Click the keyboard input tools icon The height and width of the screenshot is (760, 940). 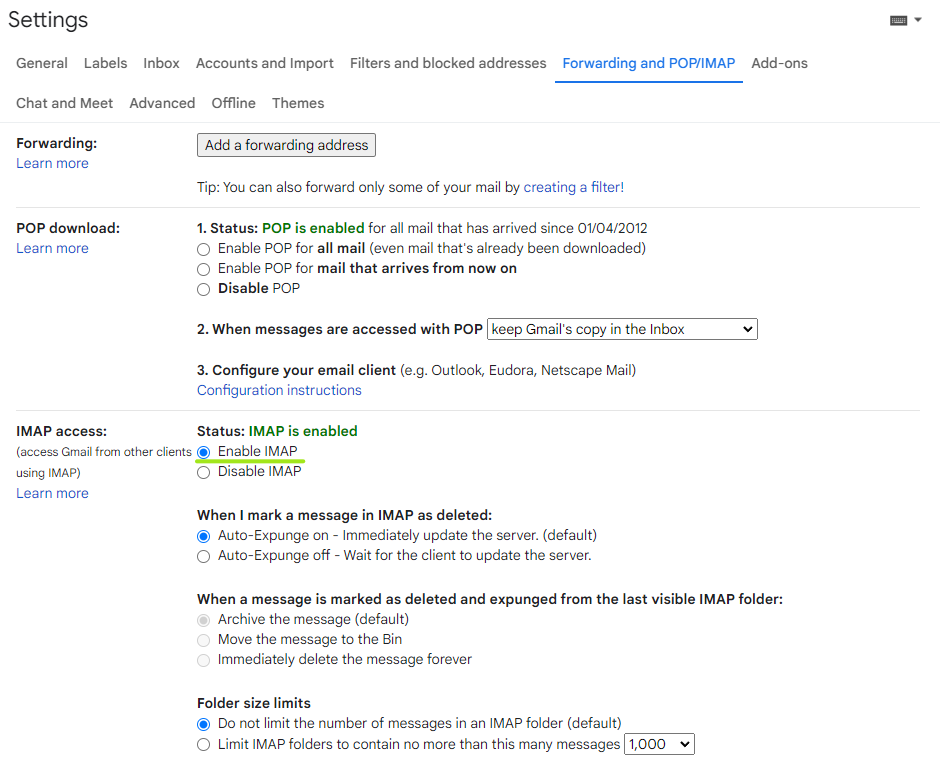pos(898,20)
